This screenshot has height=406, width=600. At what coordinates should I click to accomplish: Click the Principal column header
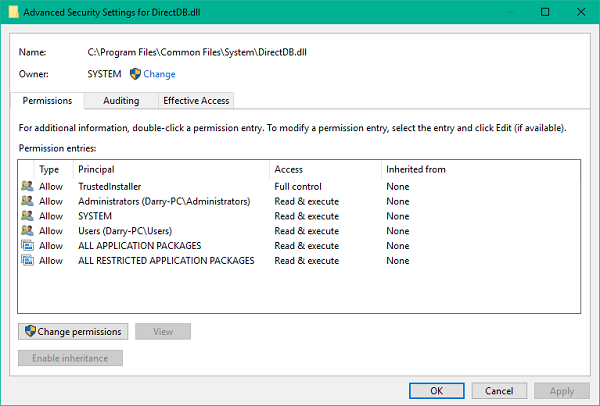click(96, 169)
